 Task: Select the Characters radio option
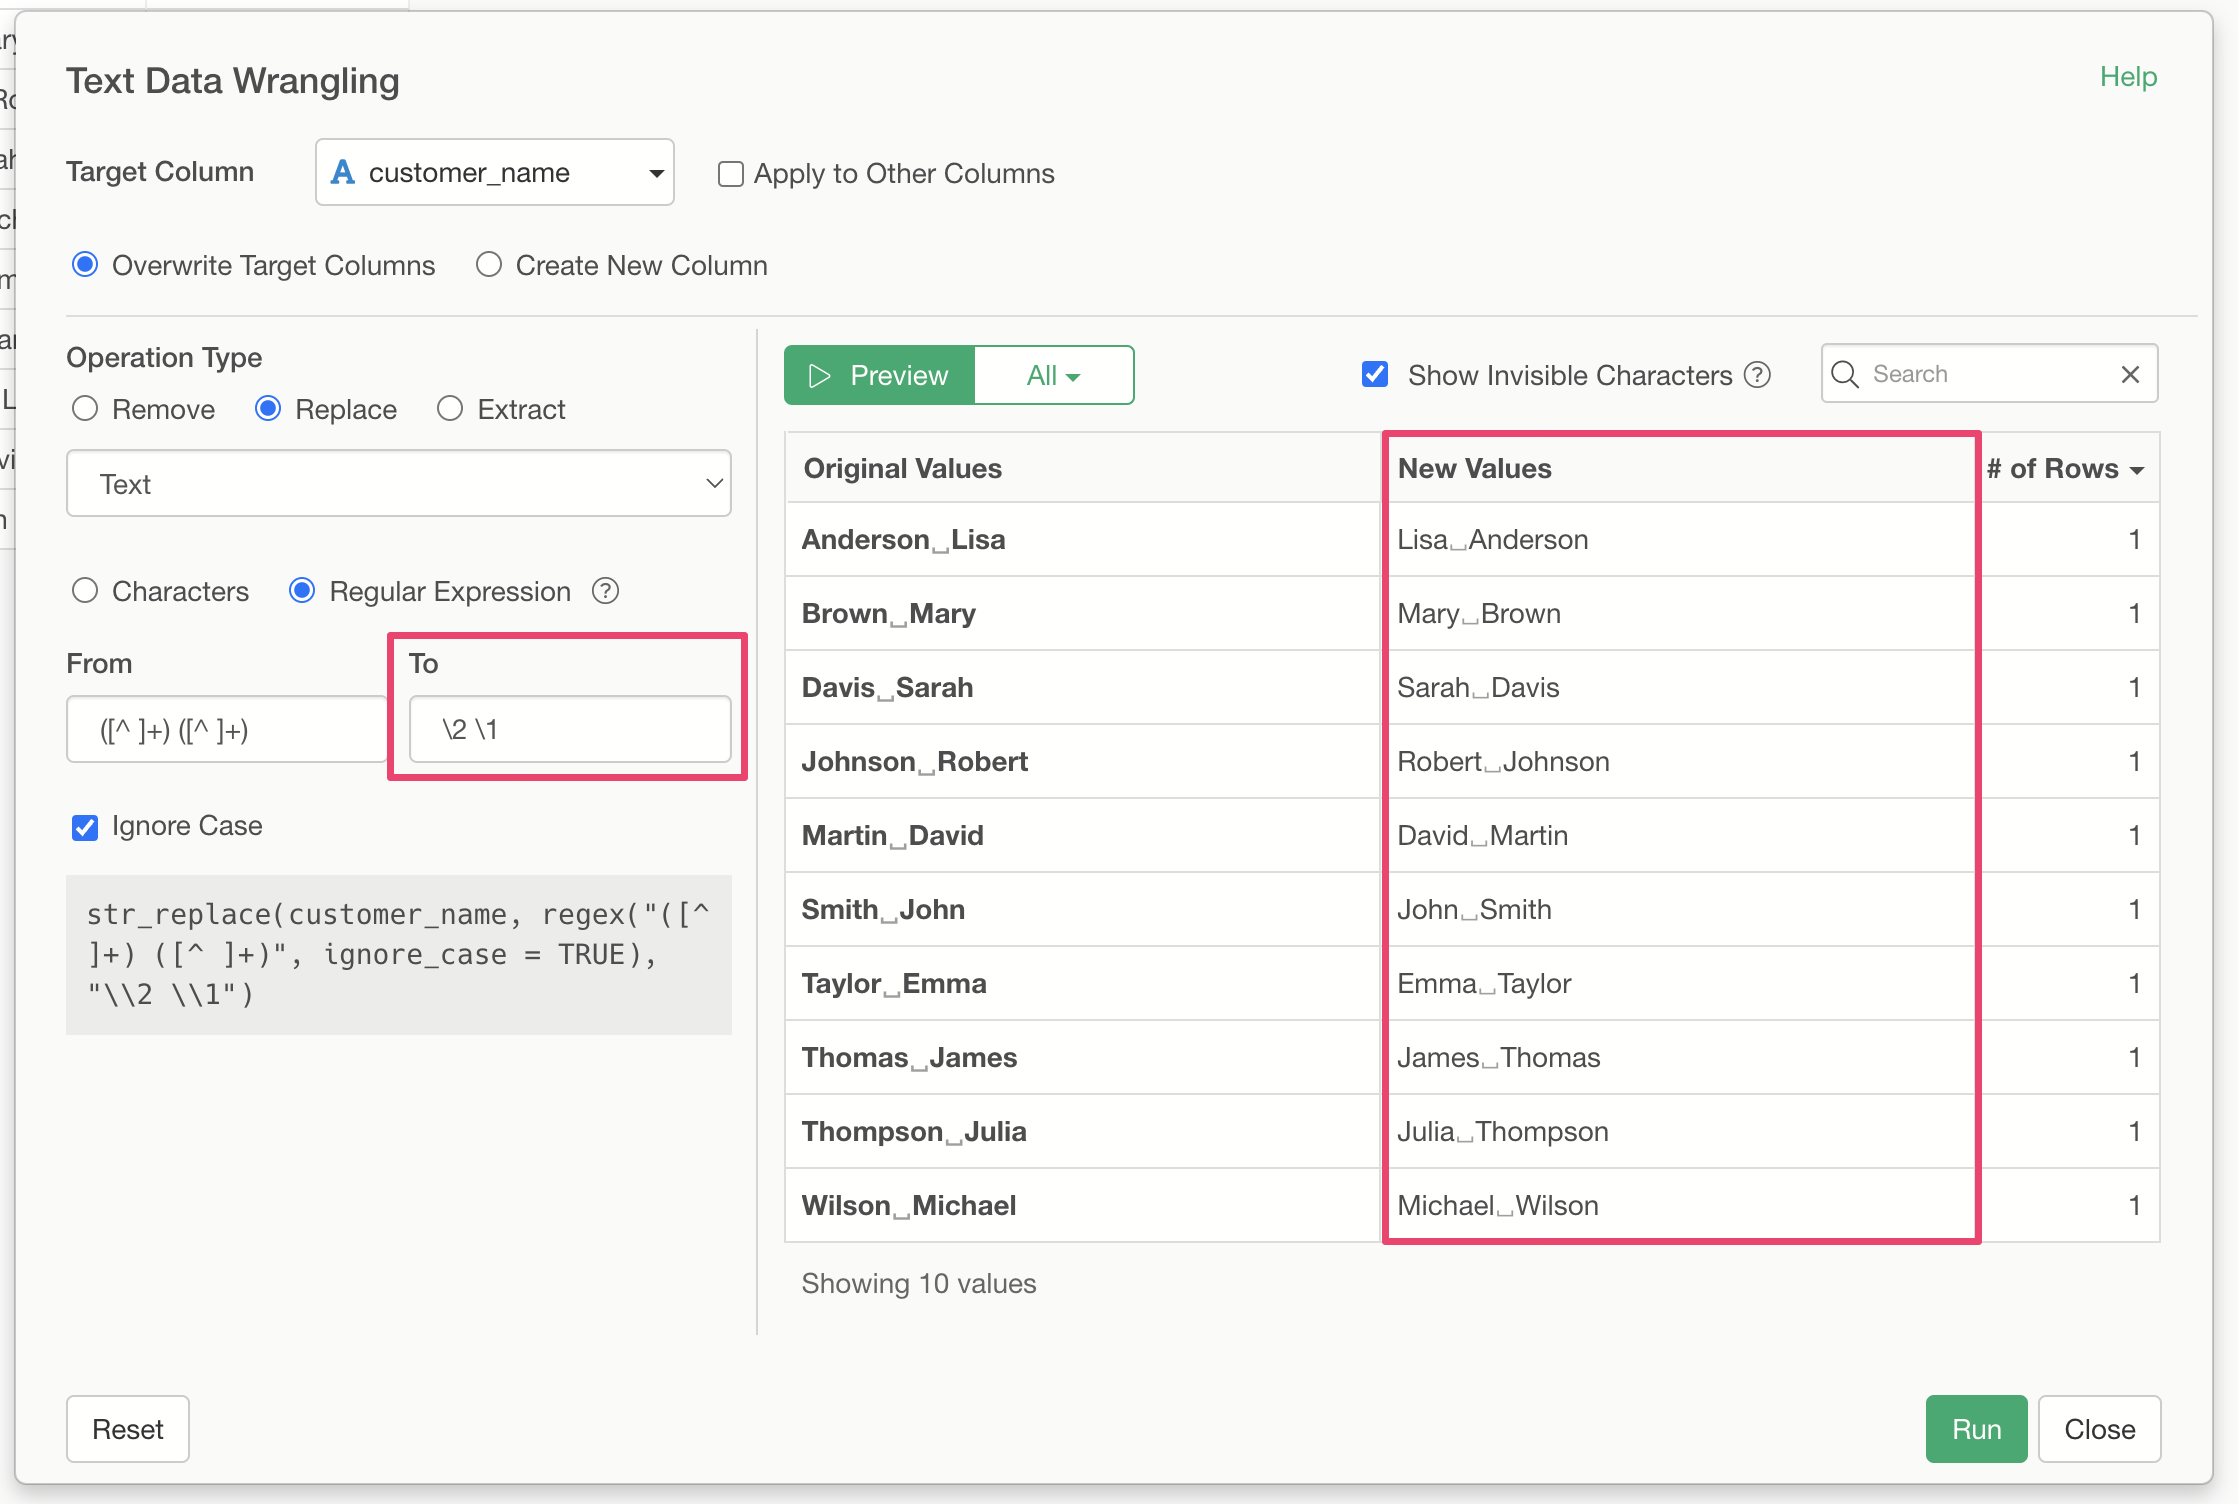(85, 591)
